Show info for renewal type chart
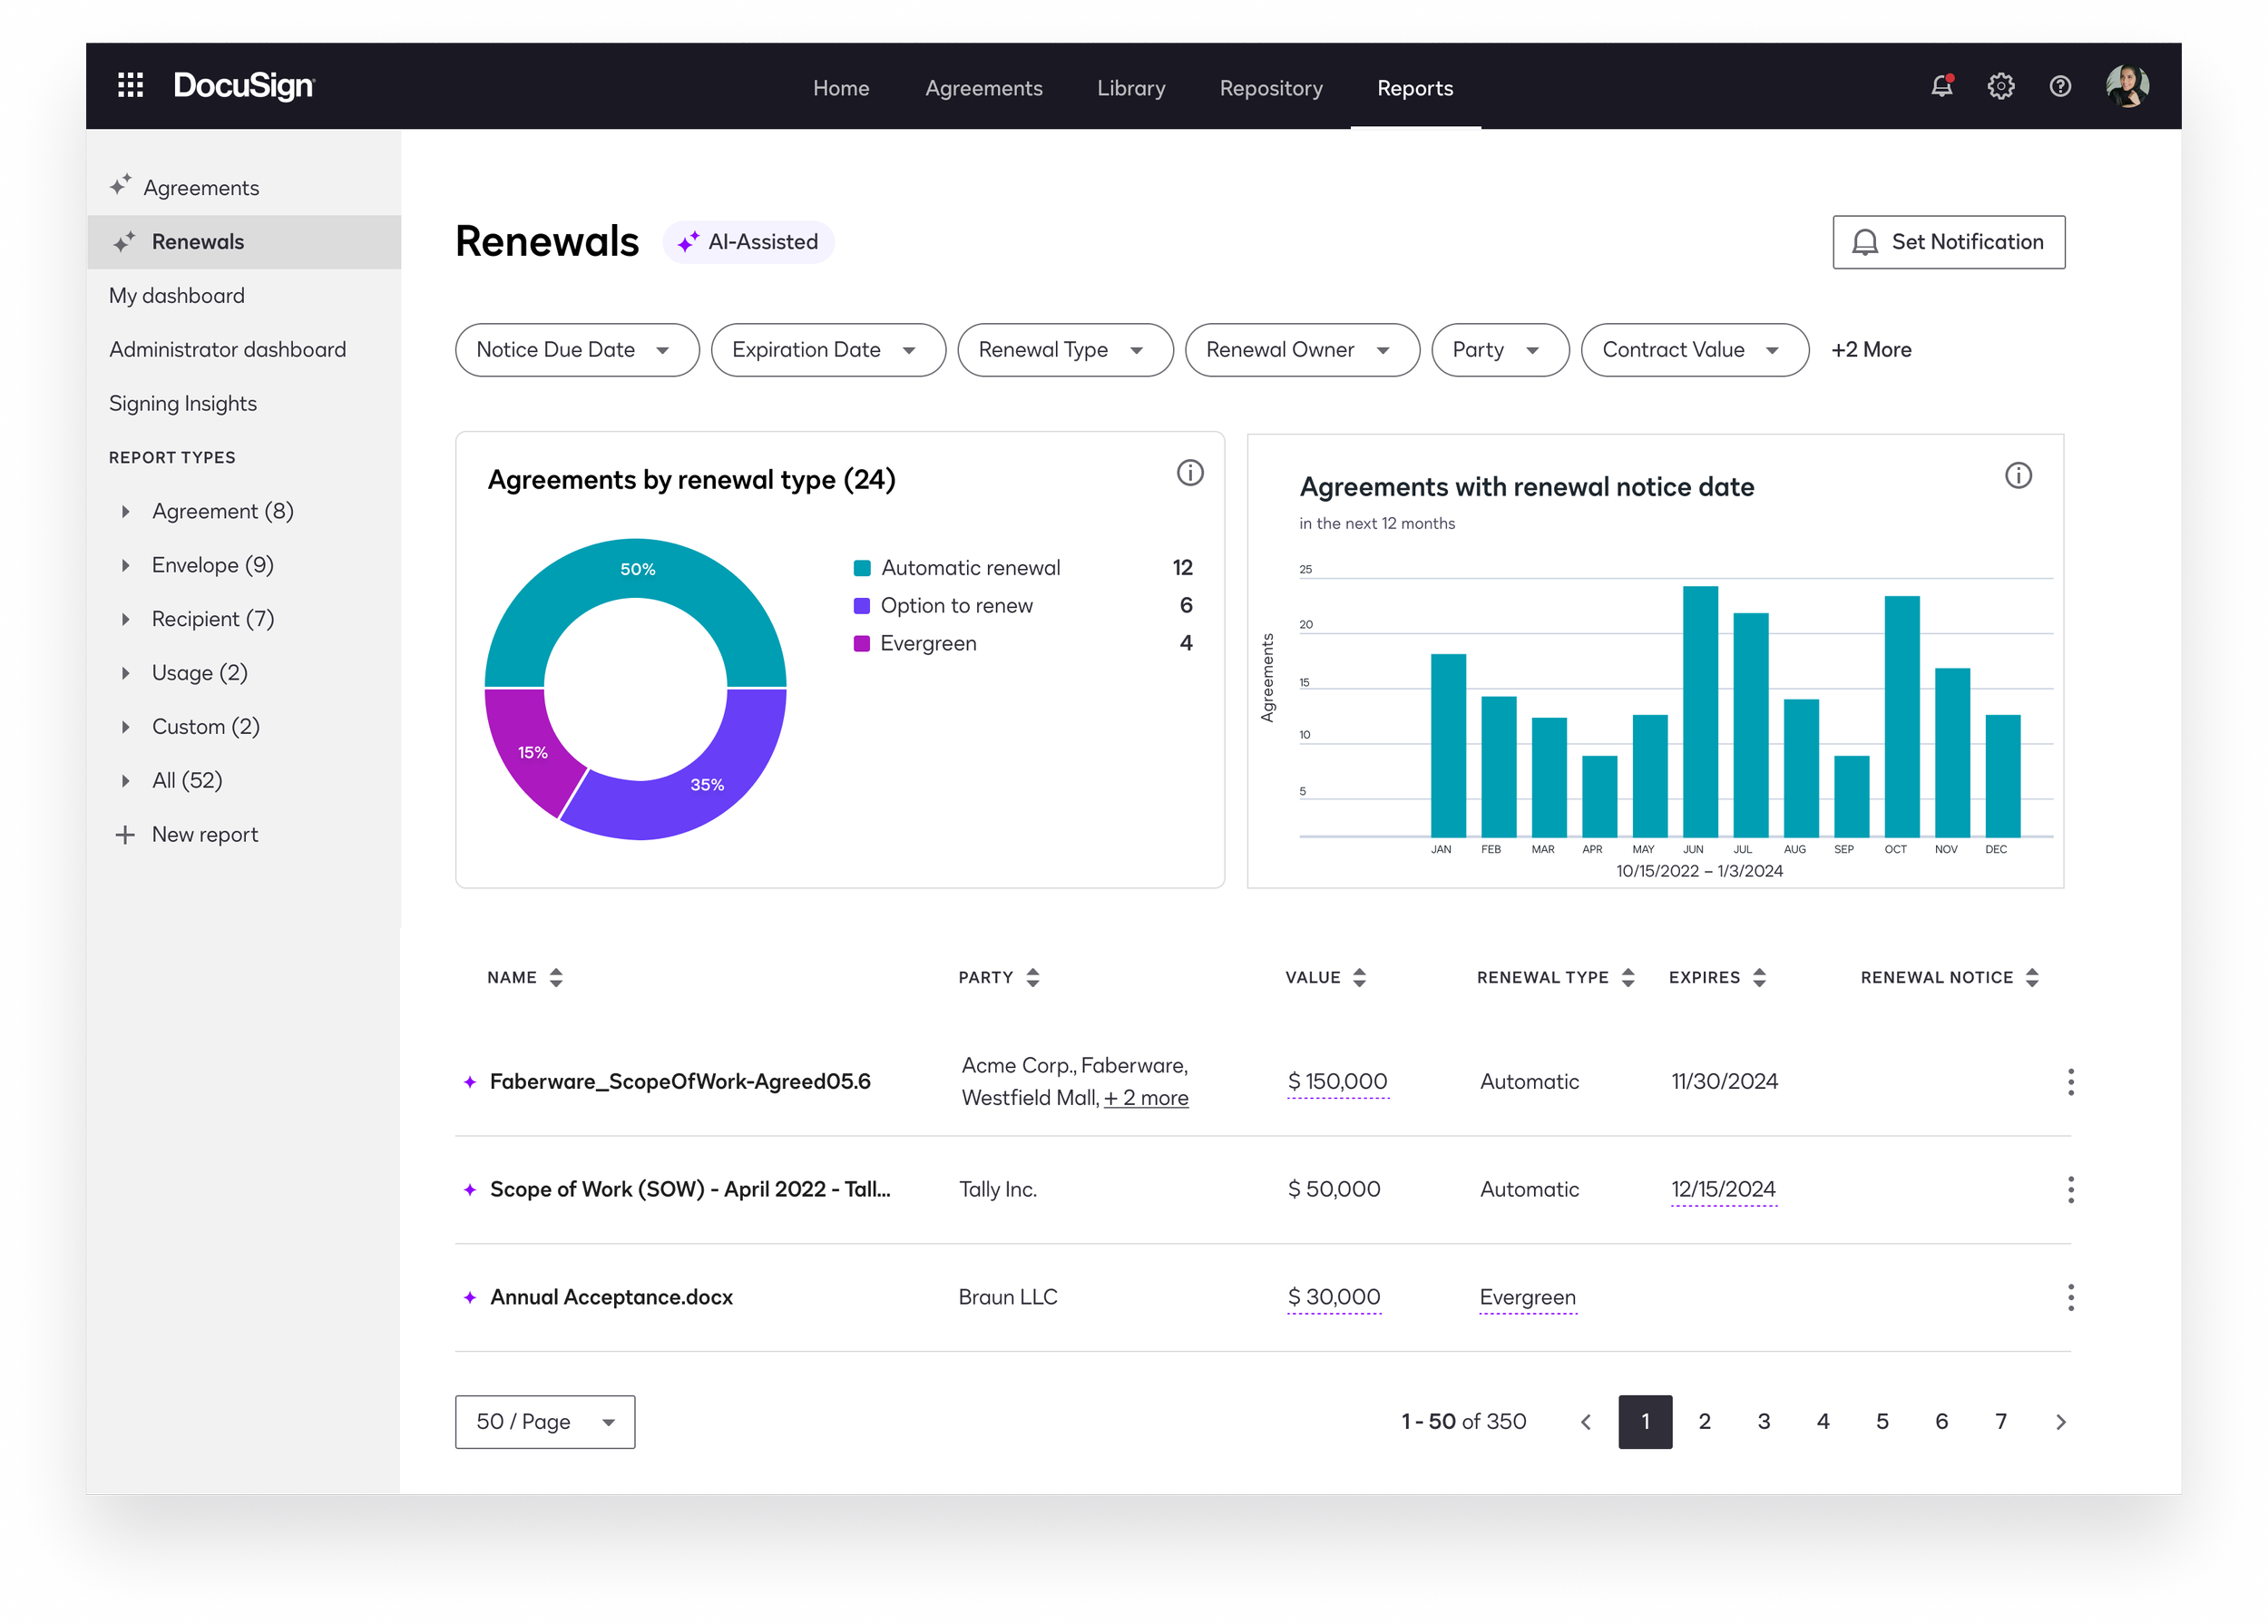The height and width of the screenshot is (1624, 2268). 1189,473
